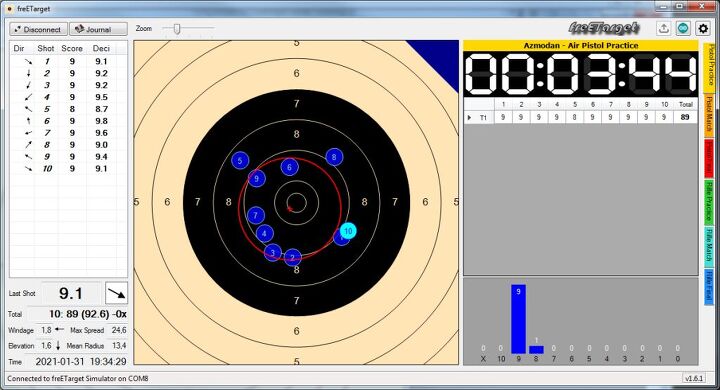Select decimal score 9.6 for shot 7
Viewport: 720px width, 390px height.
pyautogui.click(x=101, y=133)
